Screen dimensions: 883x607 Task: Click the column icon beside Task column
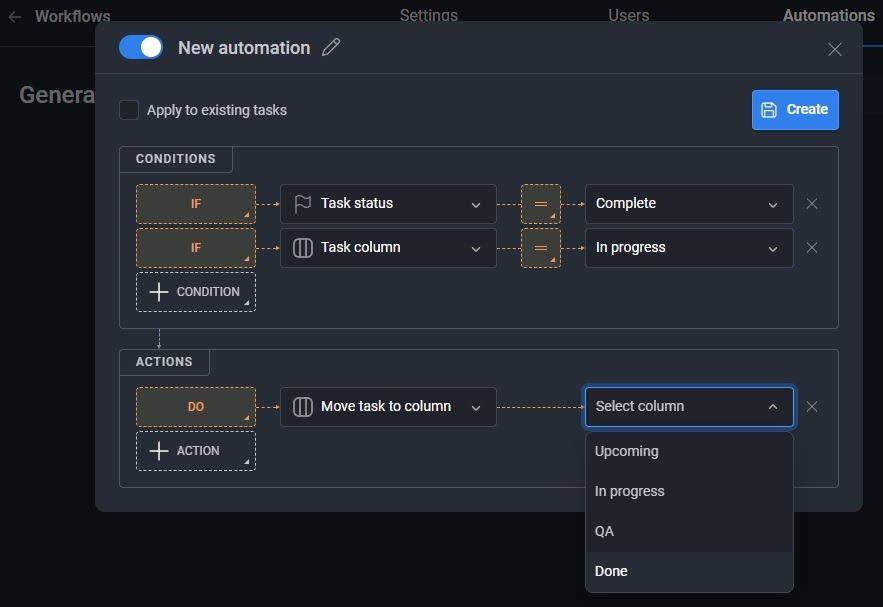302,247
